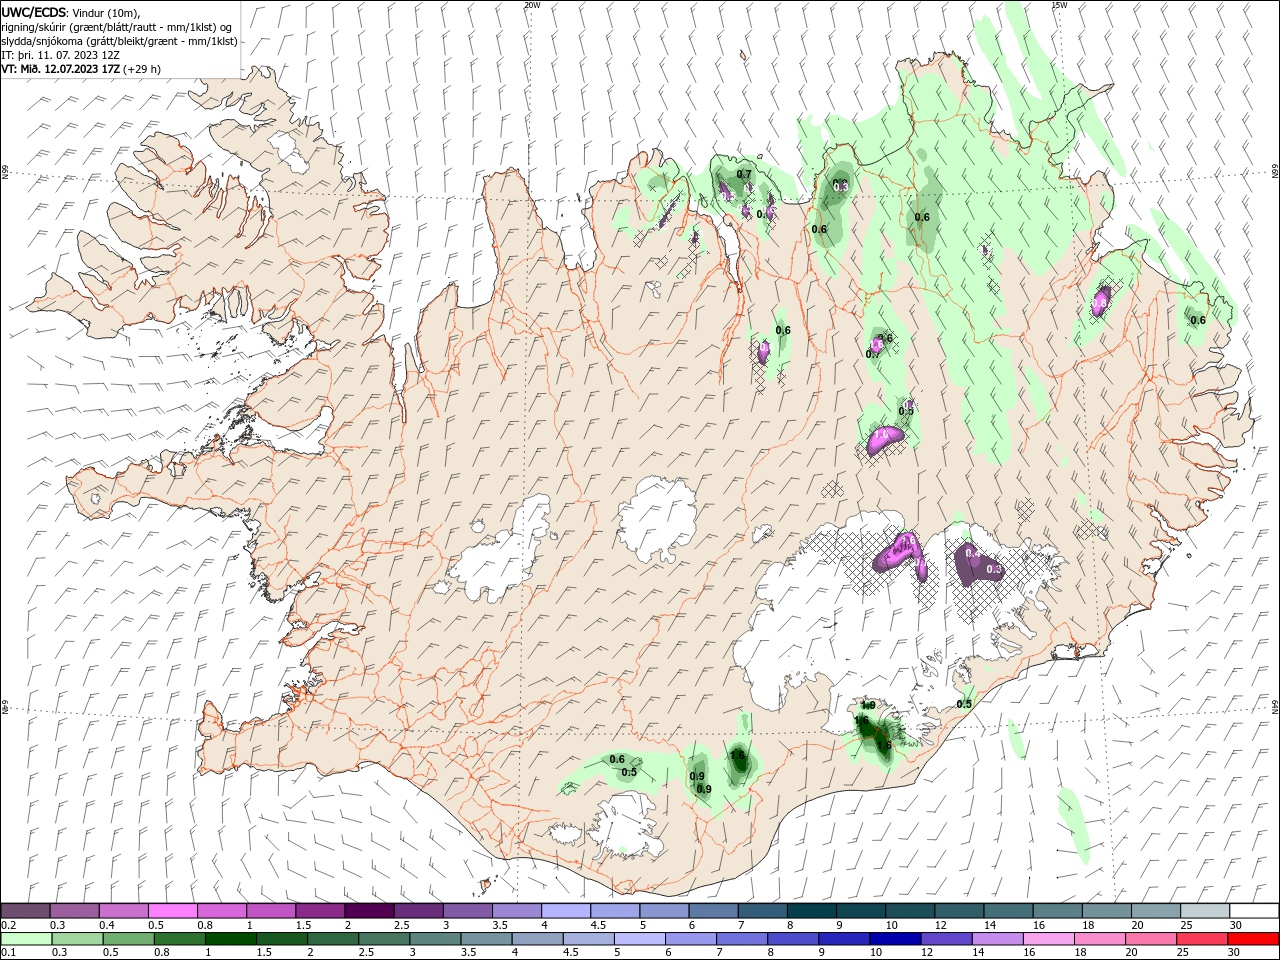Viewport: 1280px width, 960px height.
Task: Click the pale grey 25 mm snow-scale swatch
Action: pyautogui.click(x=1204, y=911)
